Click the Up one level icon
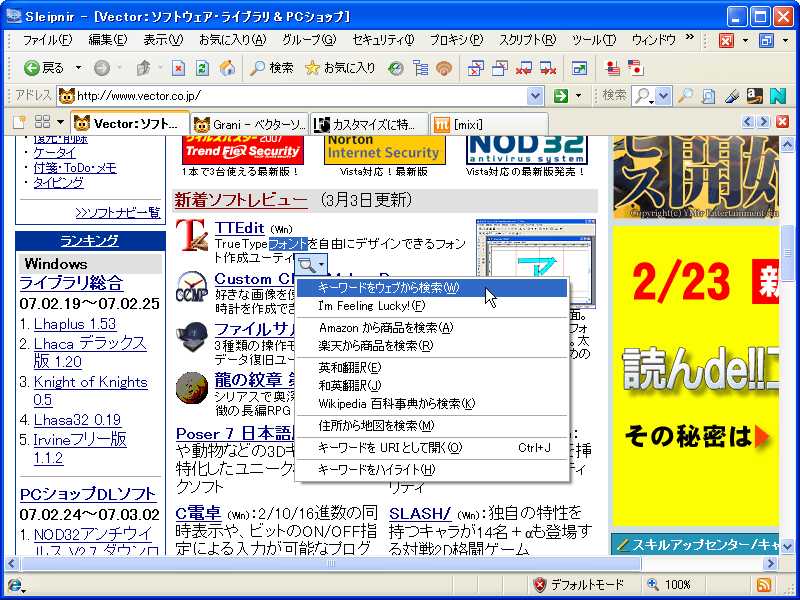 pyautogui.click(x=143, y=68)
